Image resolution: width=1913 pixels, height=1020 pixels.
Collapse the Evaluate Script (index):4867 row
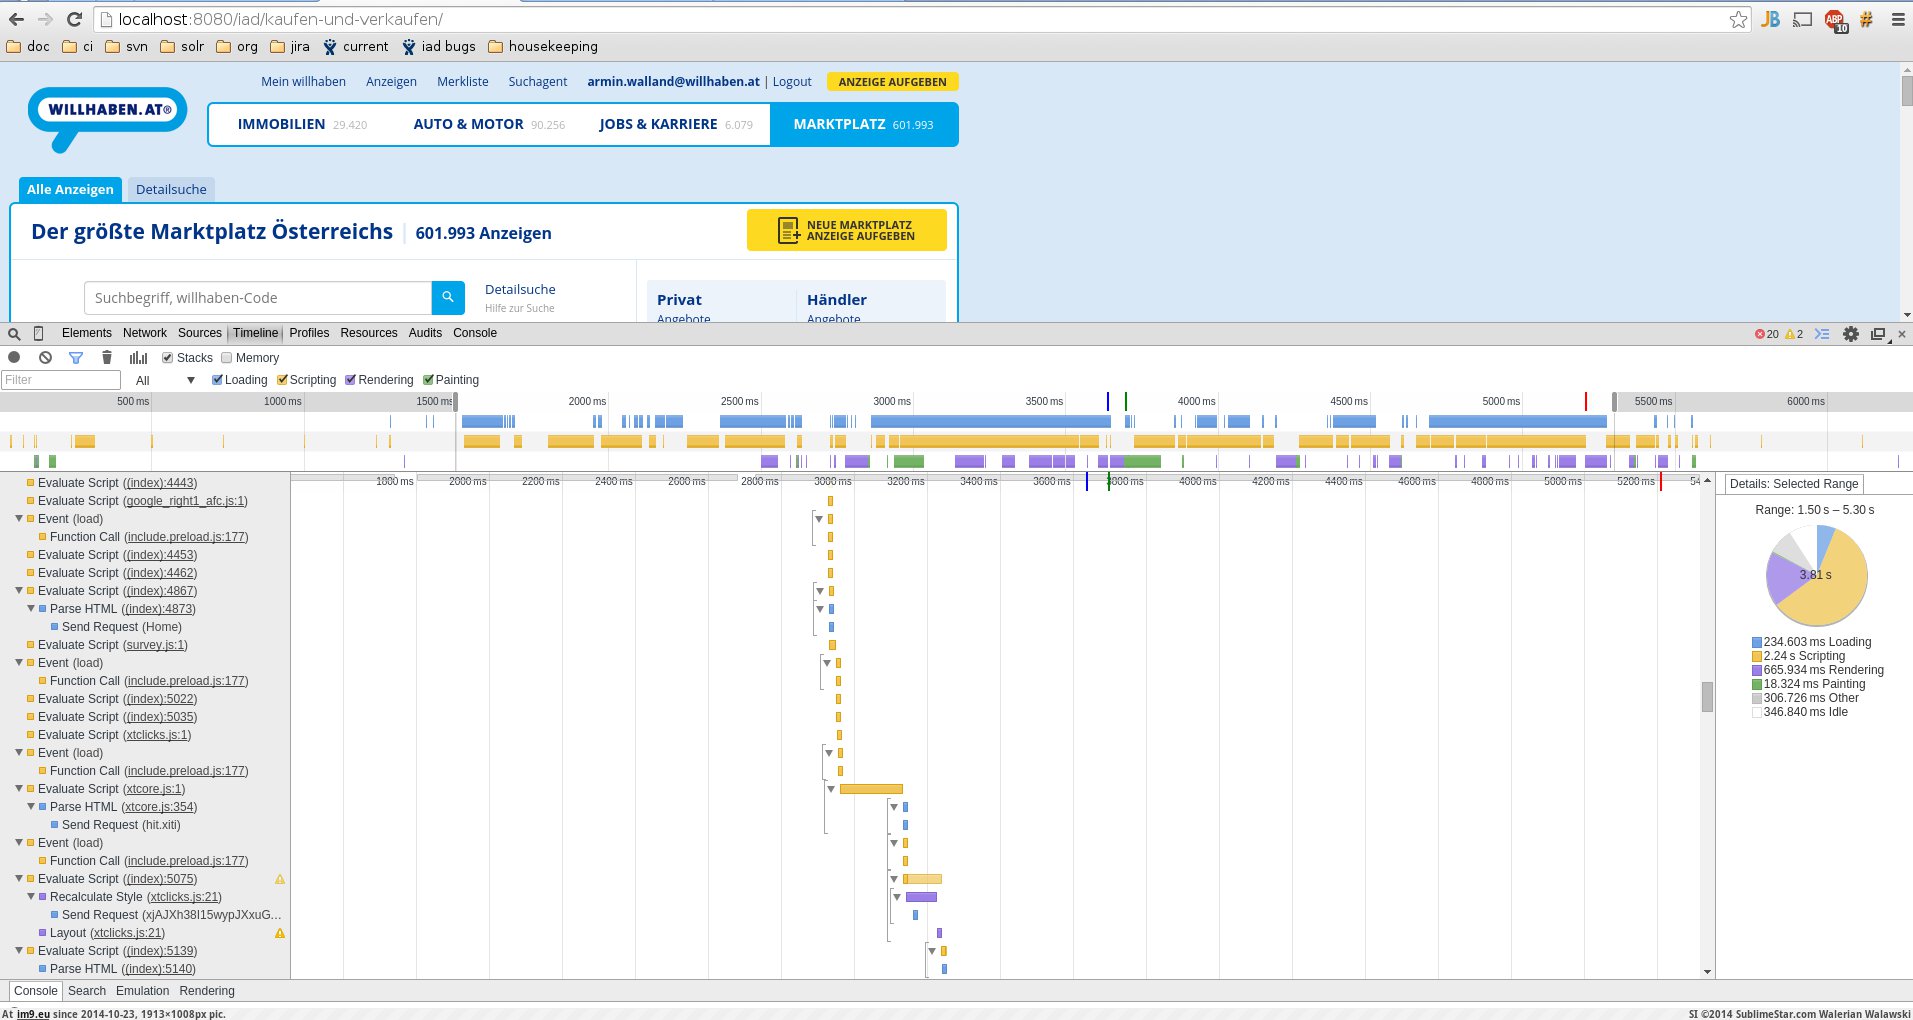(19, 591)
